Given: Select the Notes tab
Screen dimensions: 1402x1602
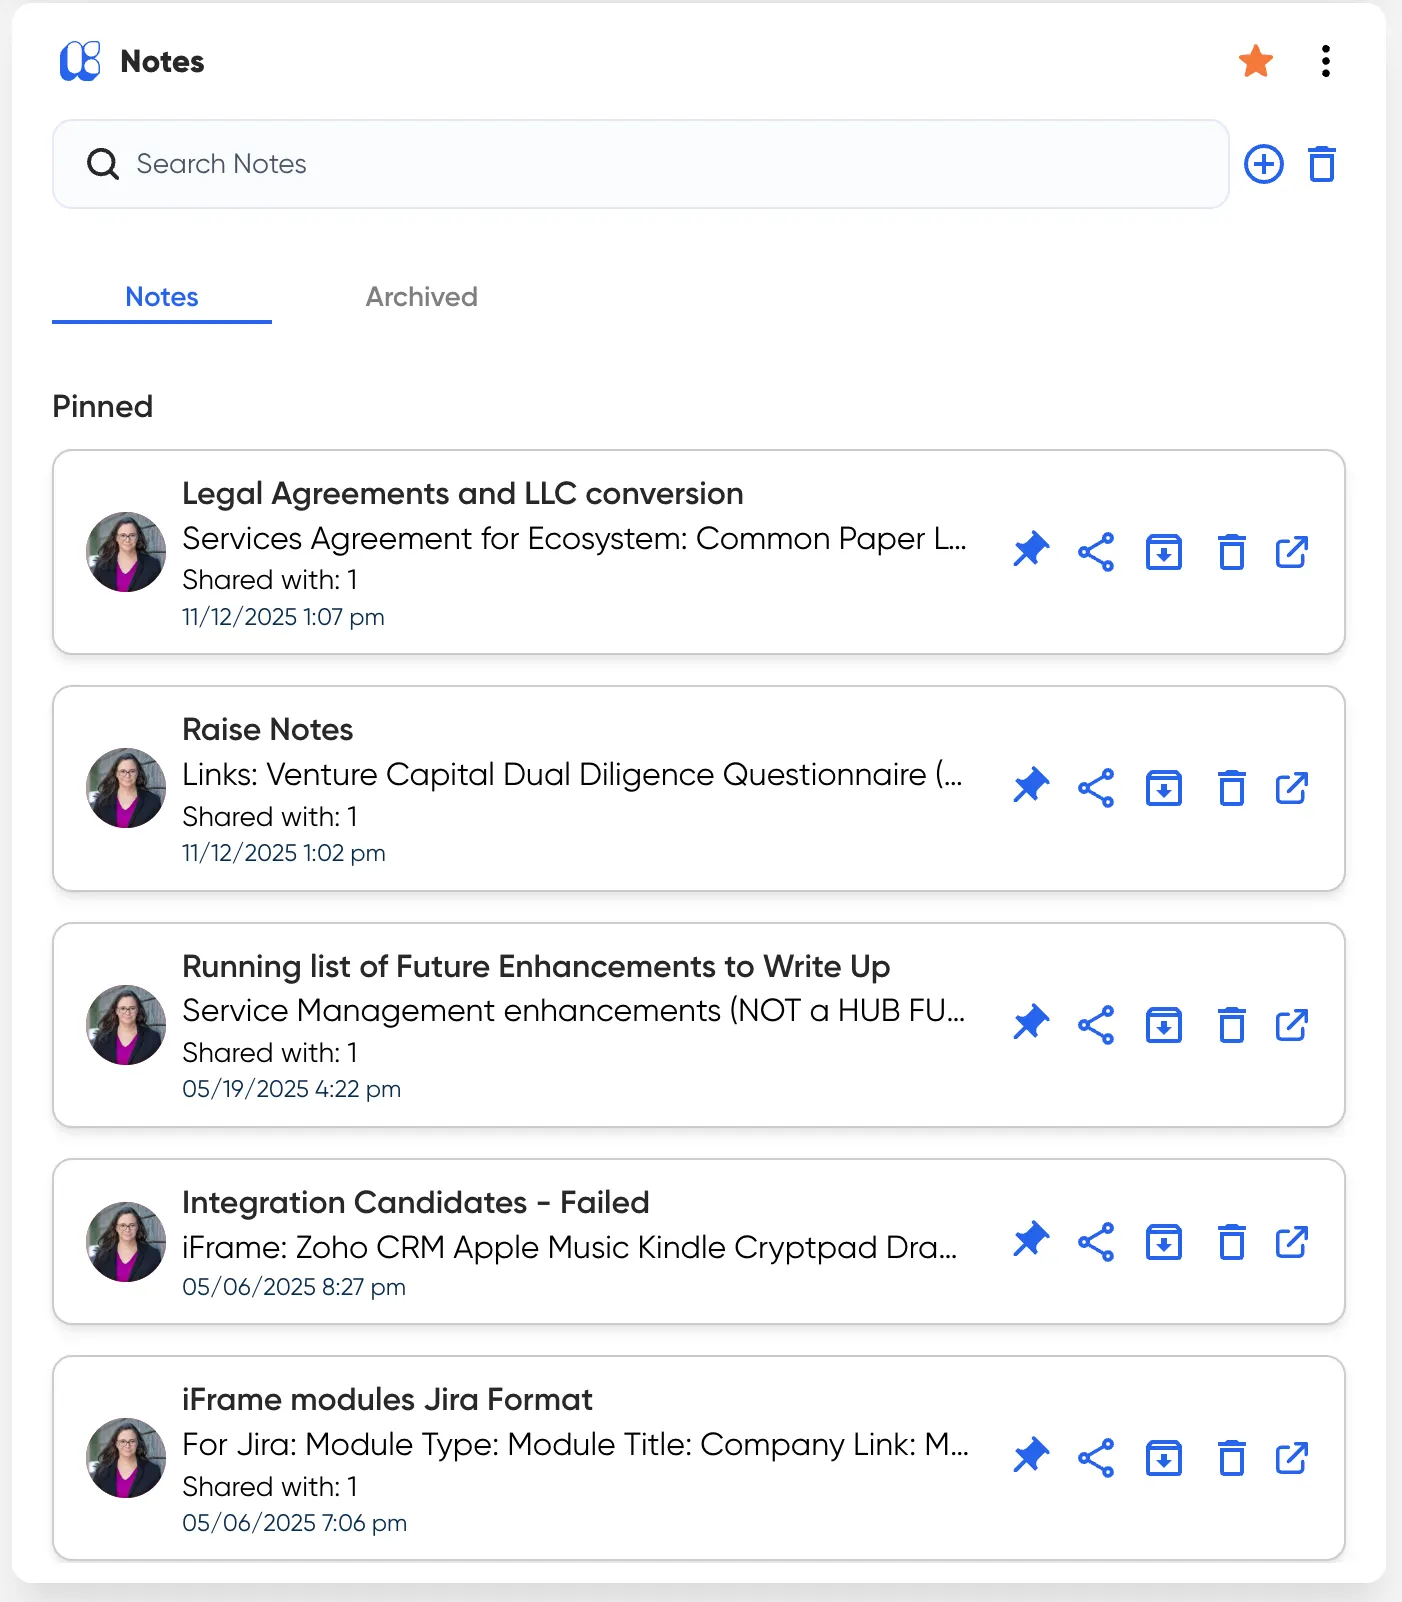Looking at the screenshot, I should click(x=162, y=297).
